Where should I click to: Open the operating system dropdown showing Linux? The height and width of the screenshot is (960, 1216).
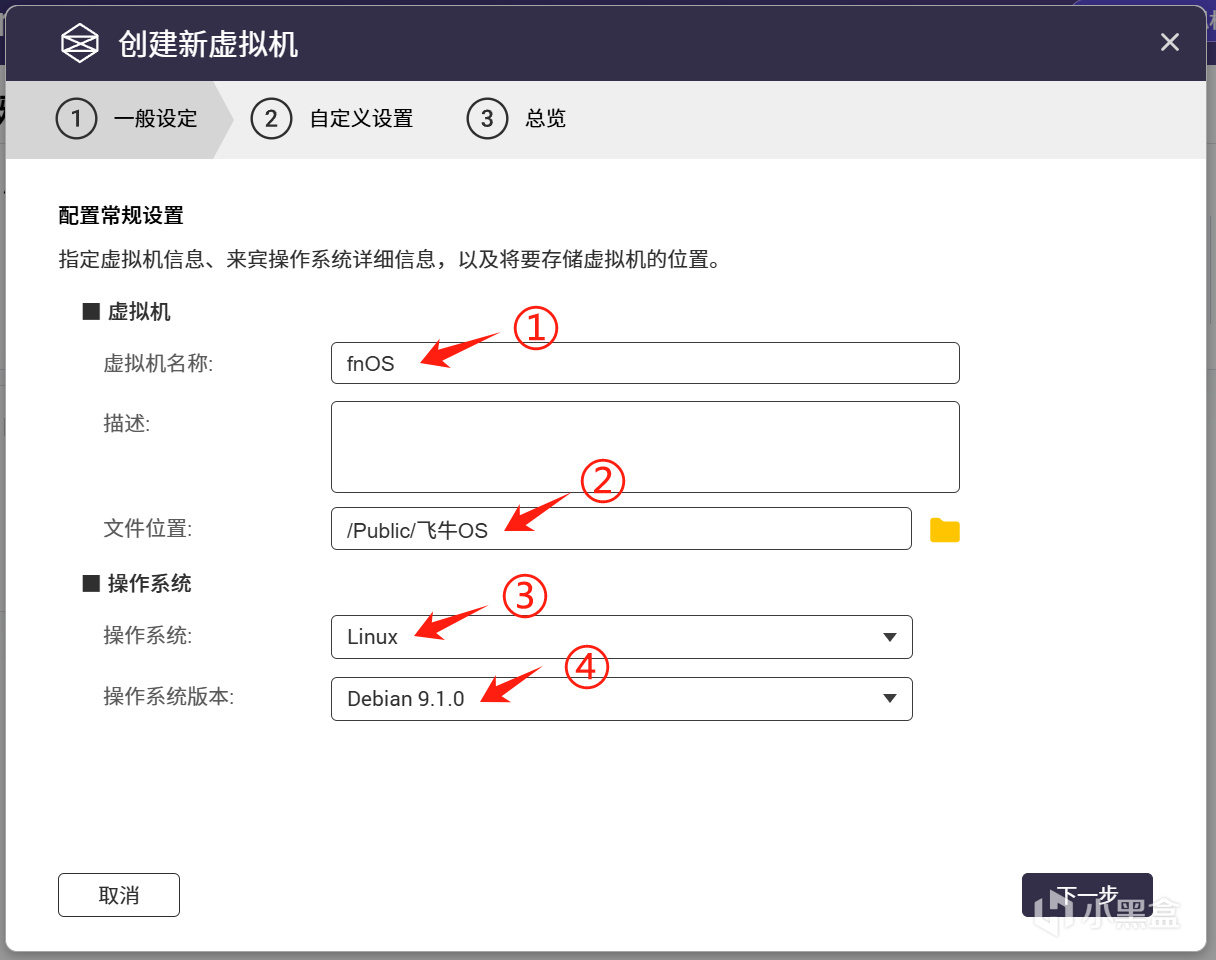(x=621, y=637)
